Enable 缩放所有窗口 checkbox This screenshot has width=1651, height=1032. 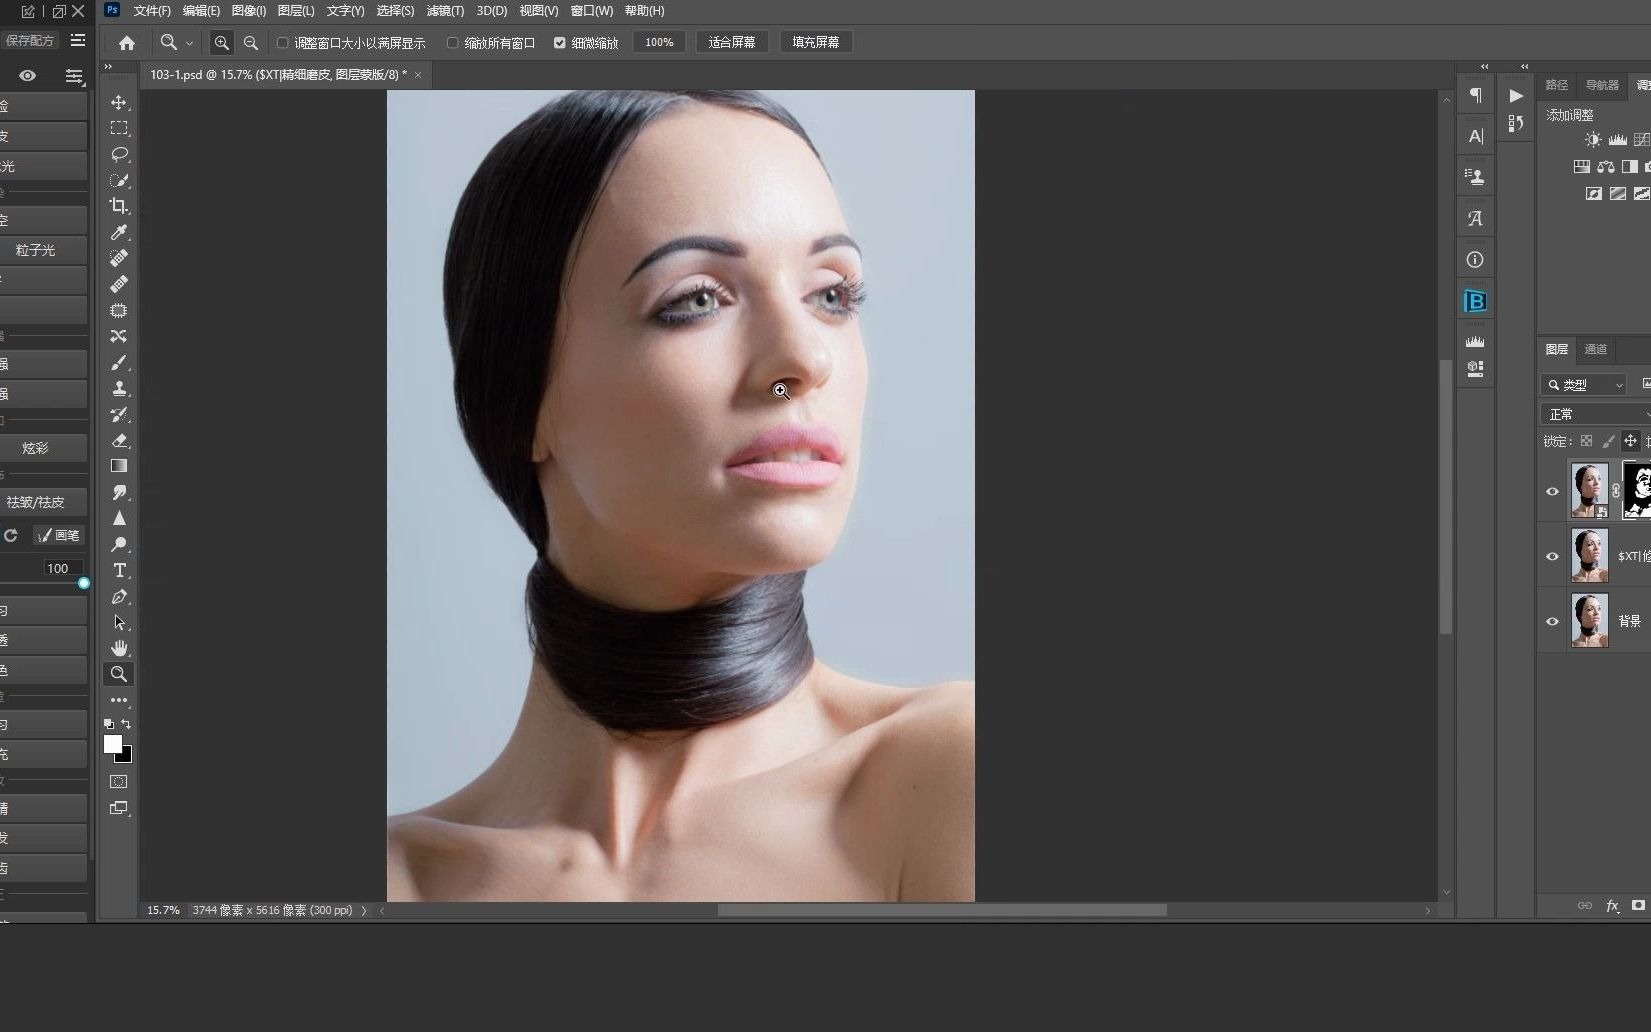[x=453, y=43]
